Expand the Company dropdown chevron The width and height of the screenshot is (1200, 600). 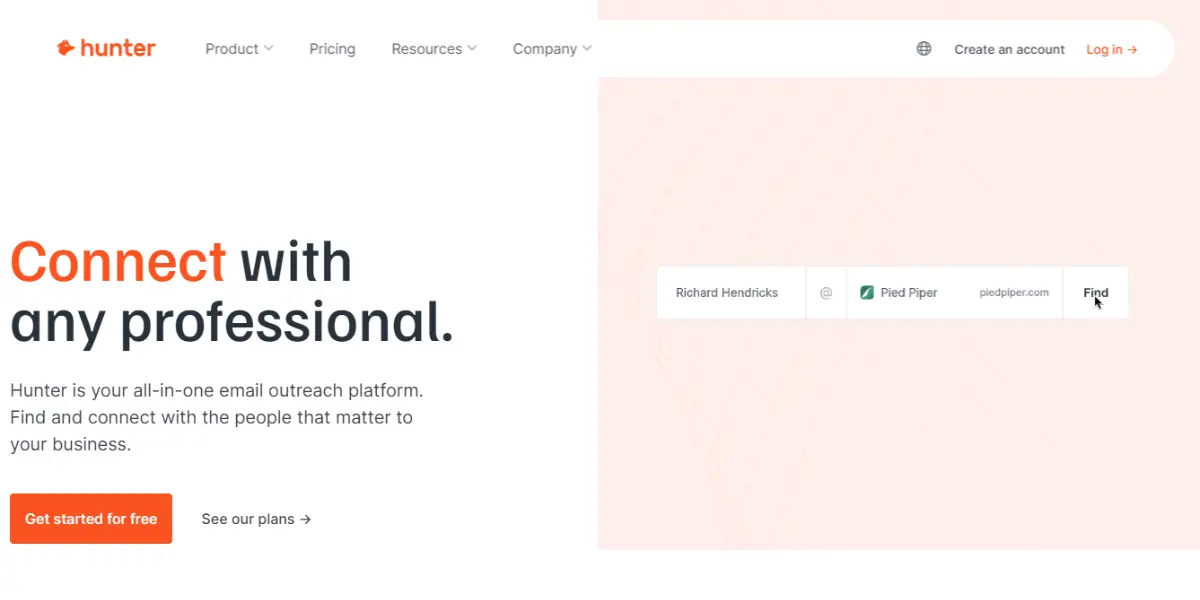click(587, 48)
